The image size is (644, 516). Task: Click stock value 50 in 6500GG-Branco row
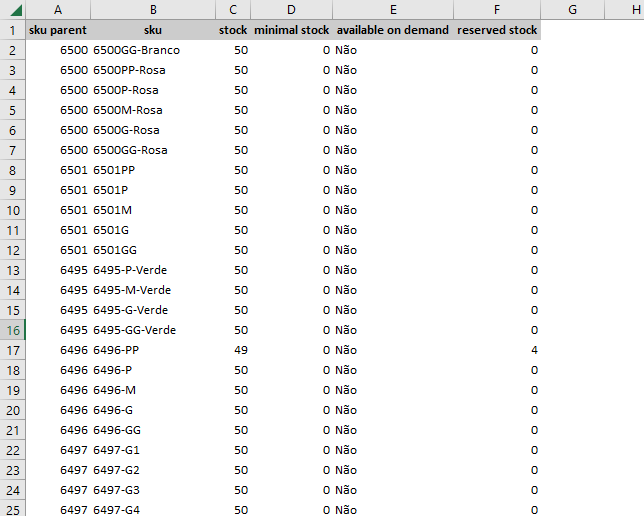tap(233, 50)
